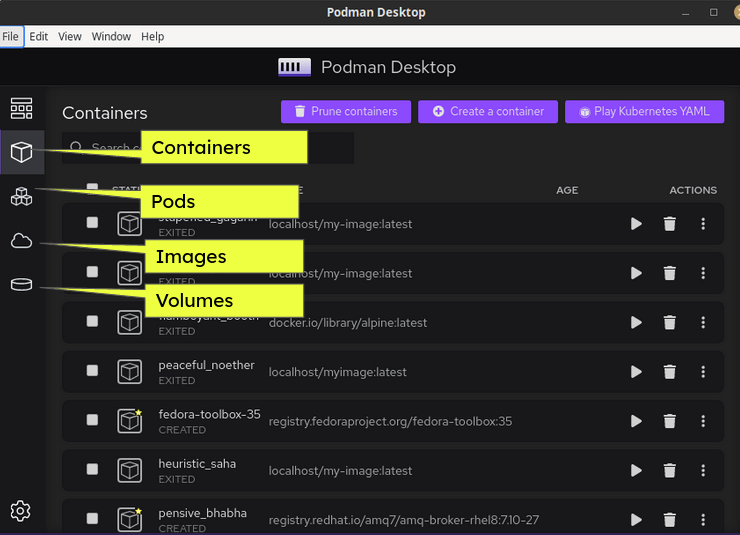
Task: Click the ACTIONS column header
Action: click(x=693, y=190)
